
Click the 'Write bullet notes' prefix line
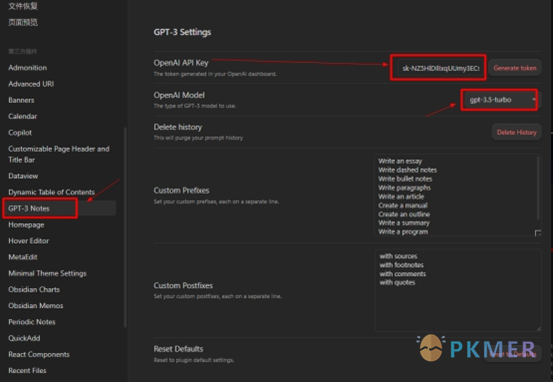[405, 179]
